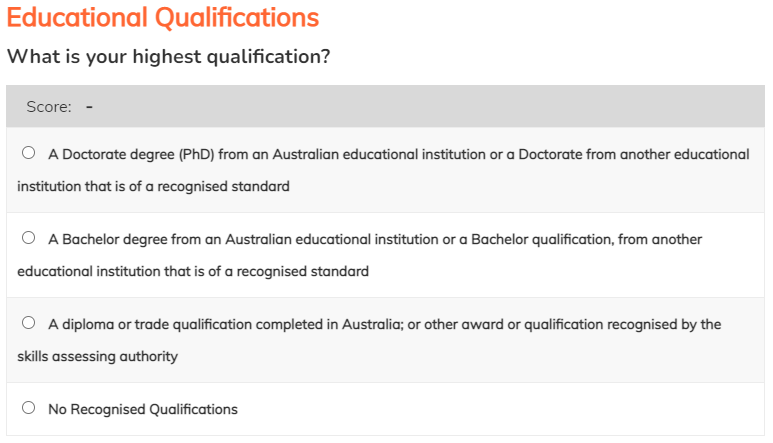Viewport: 773px width, 443px height.
Task: Select the No Recognised Qualifications radio button
Action: coord(28,408)
